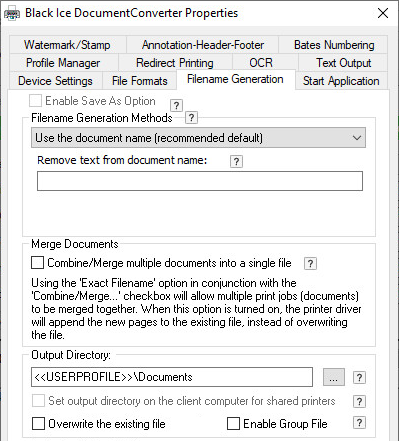Click the Exact Filename explanation paragraph
Viewport: 399px width, 441px height.
(196, 309)
